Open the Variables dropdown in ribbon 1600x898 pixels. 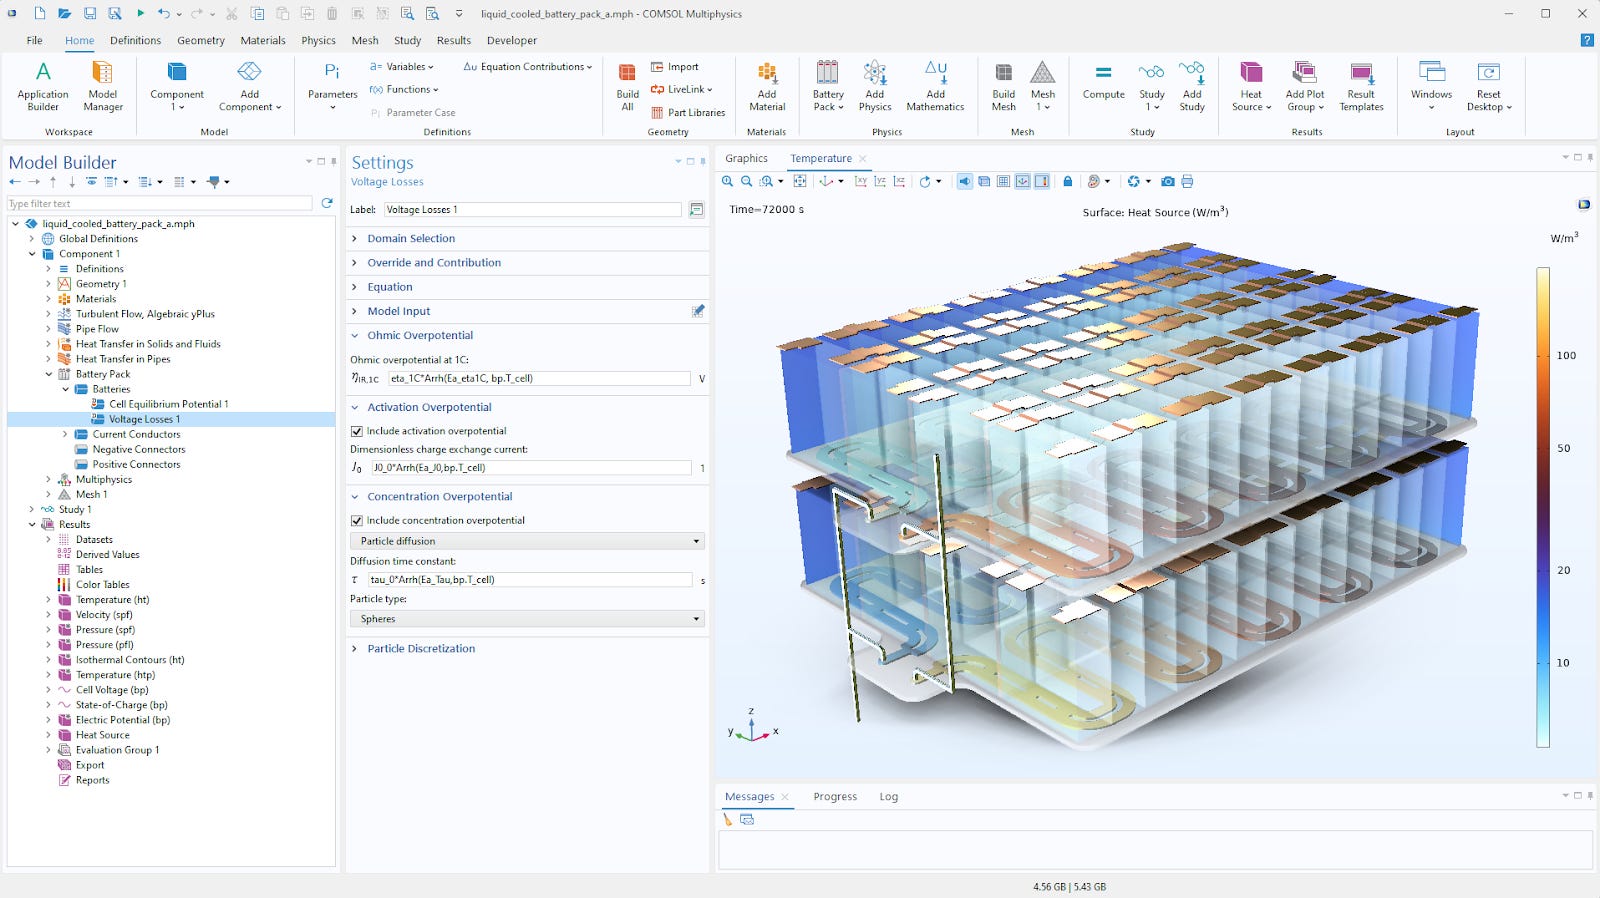point(402,67)
